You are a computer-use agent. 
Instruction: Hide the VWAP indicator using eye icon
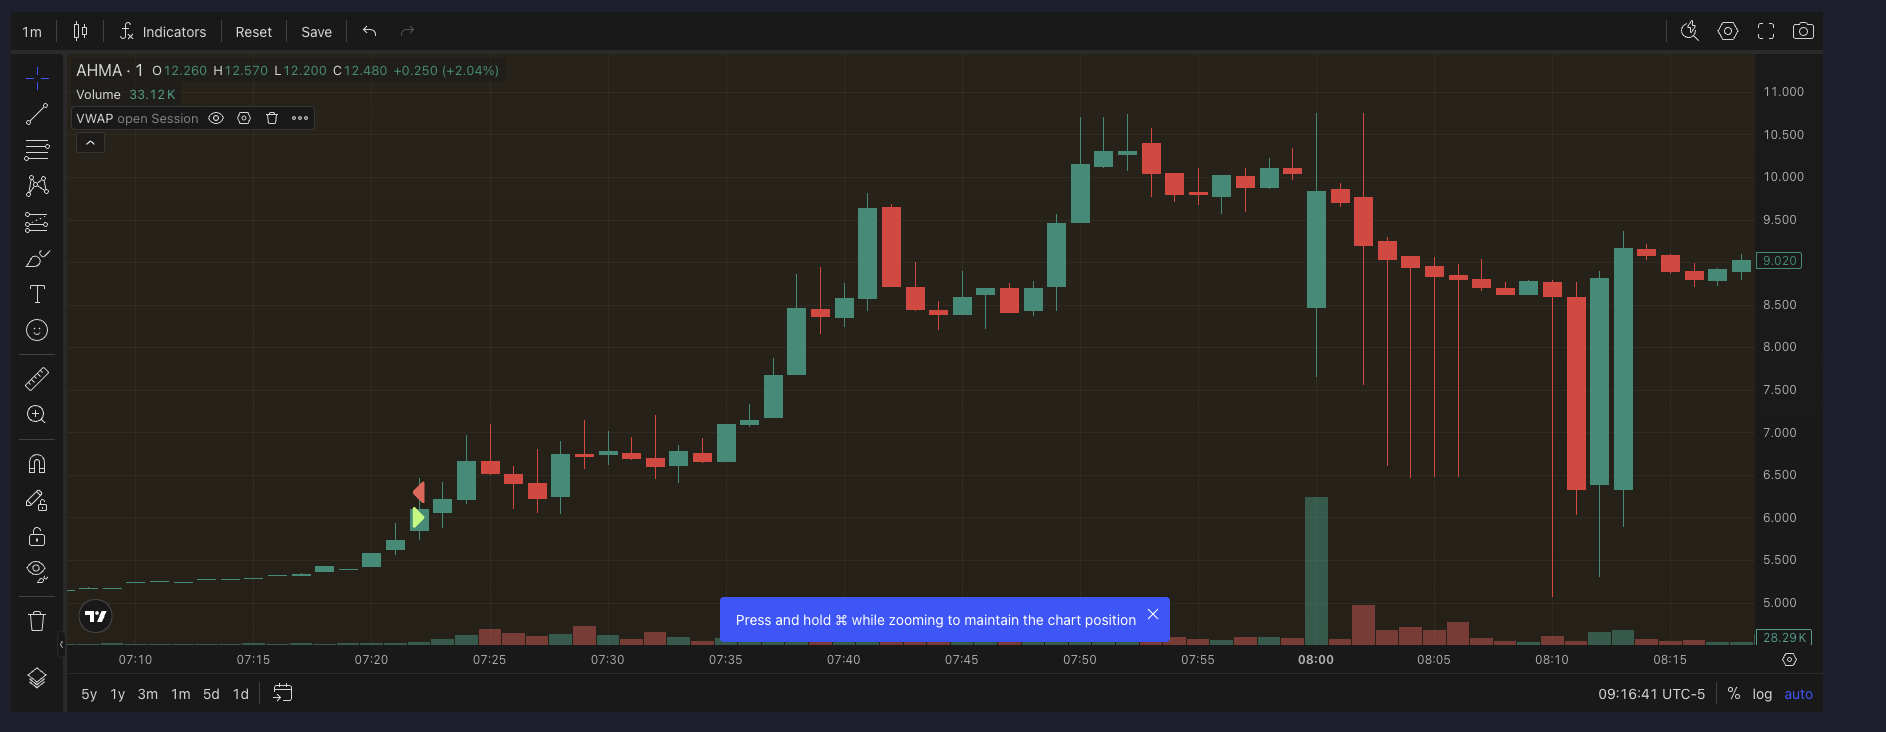click(x=216, y=118)
